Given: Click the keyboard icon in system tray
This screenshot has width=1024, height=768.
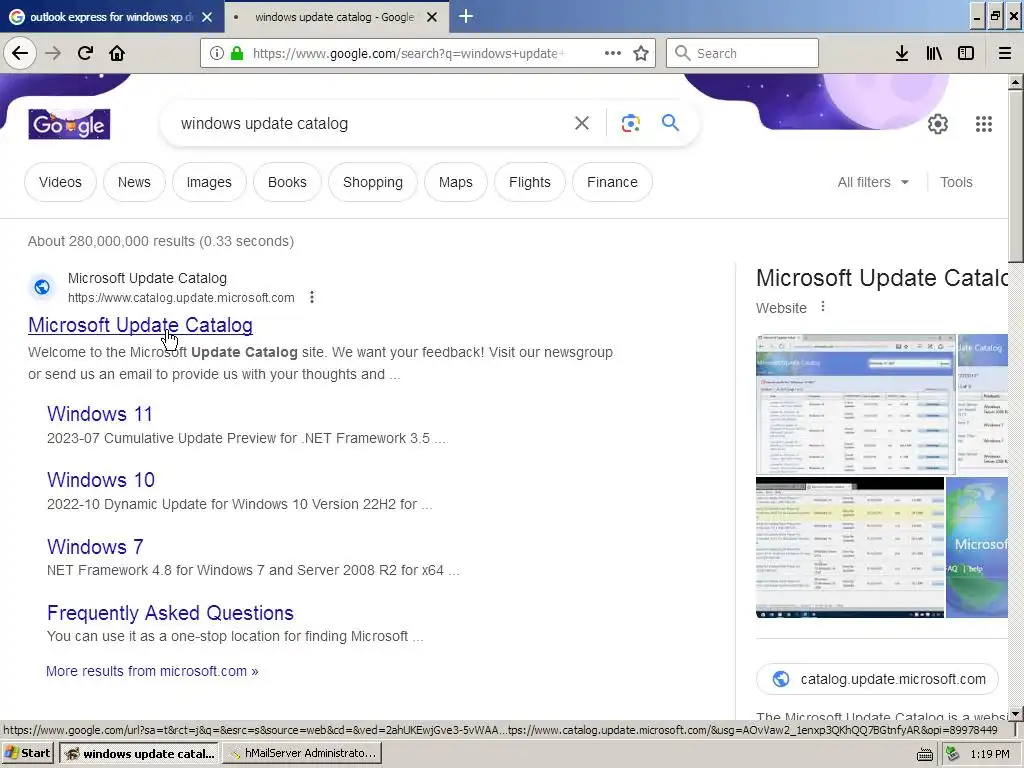Looking at the screenshot, I should [925, 754].
